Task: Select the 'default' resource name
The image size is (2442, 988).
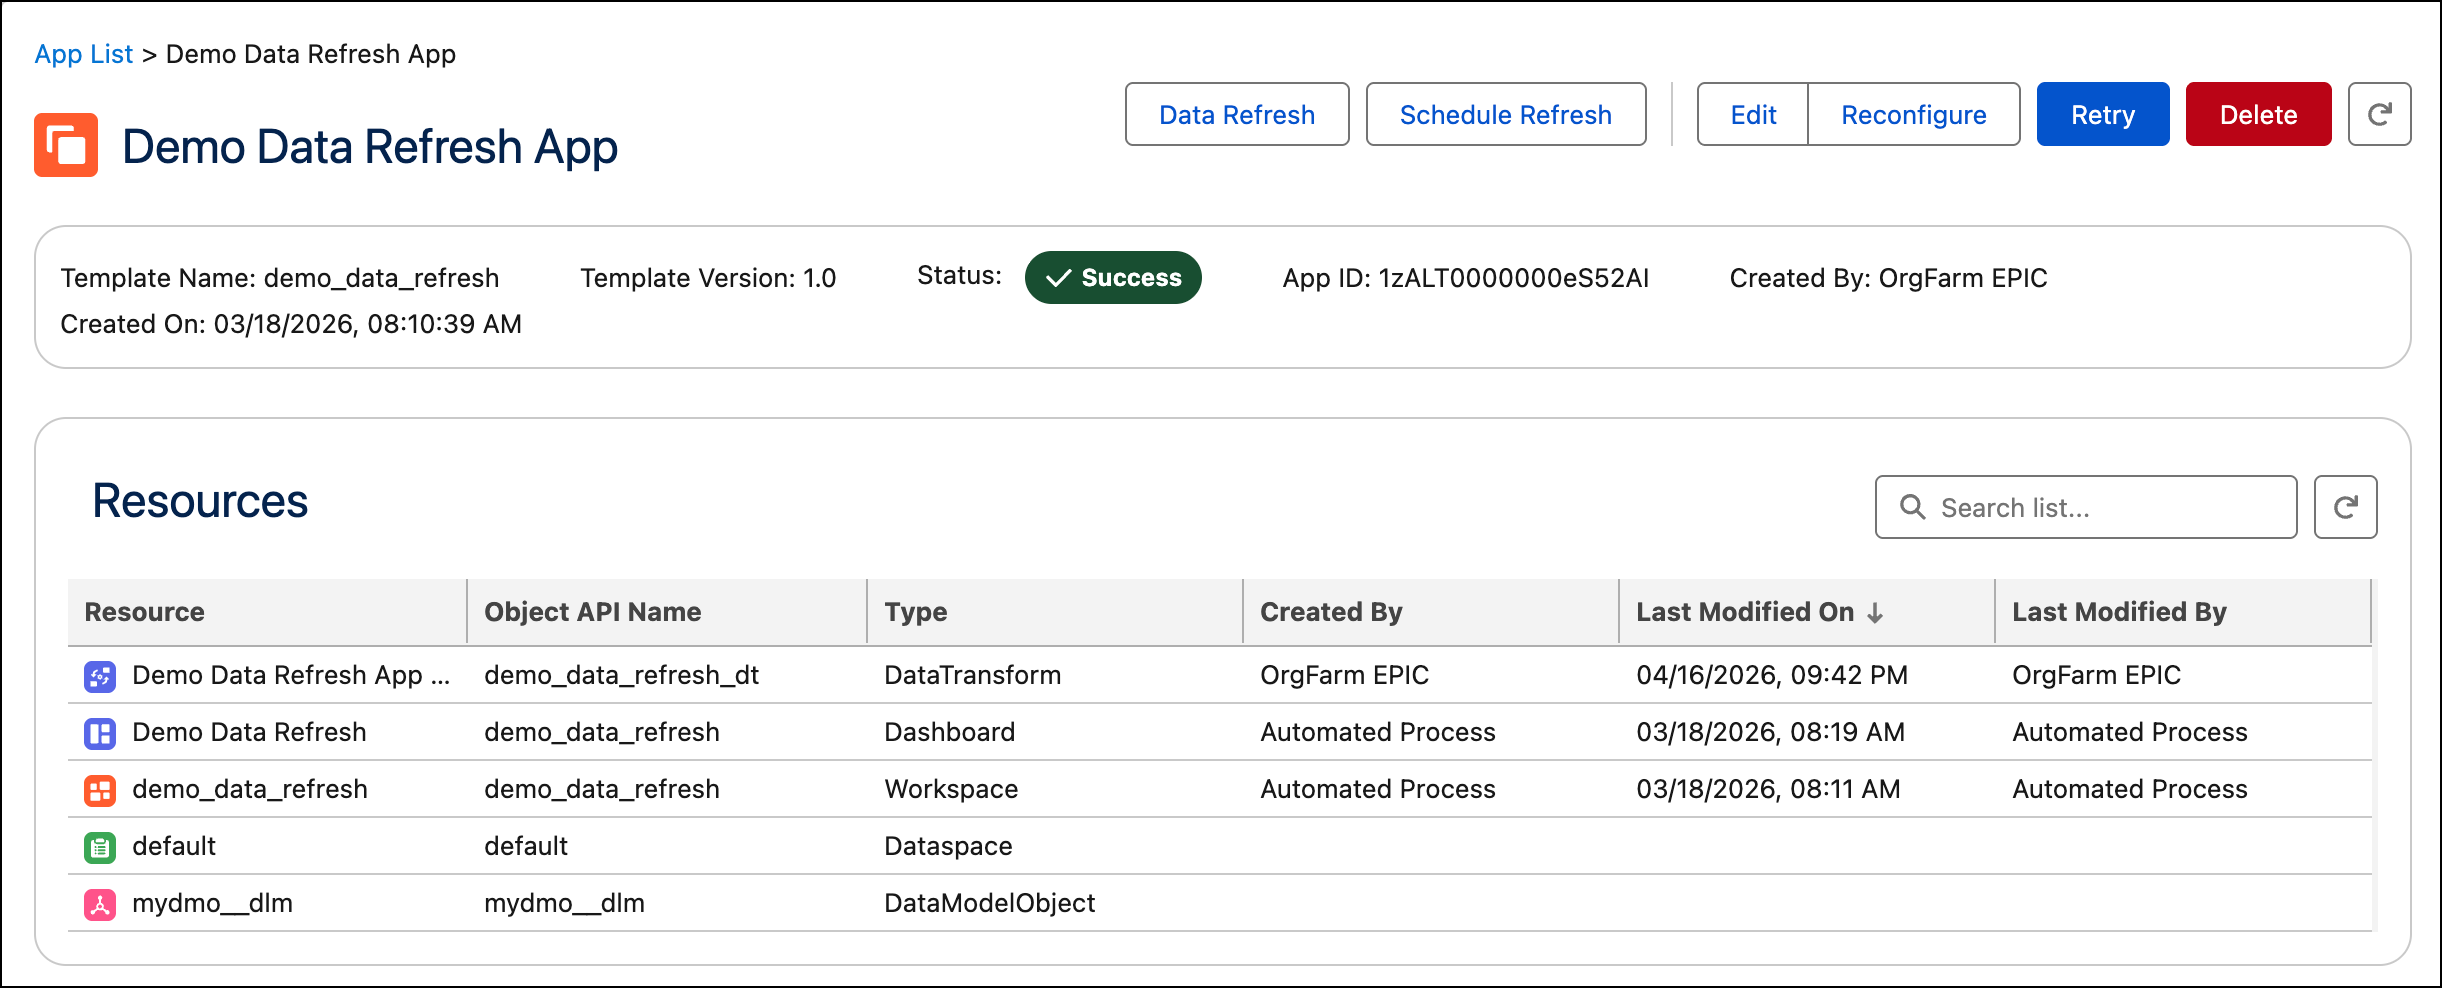Action: pos(174,846)
